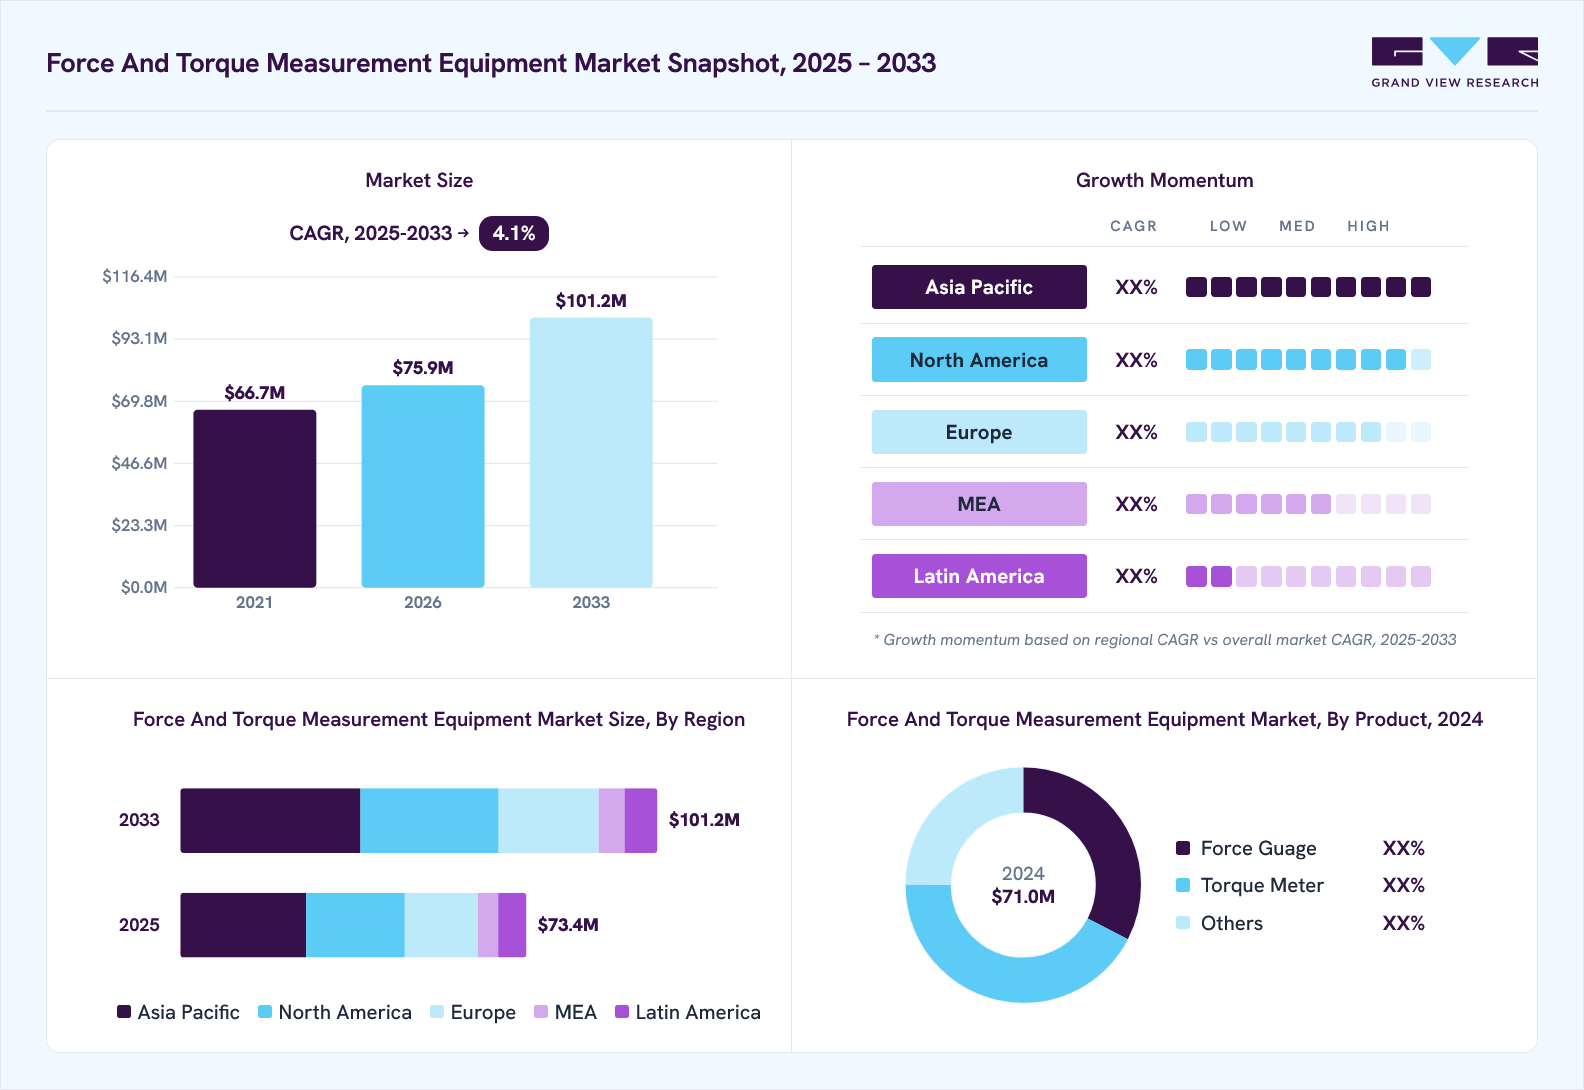The width and height of the screenshot is (1584, 1090).
Task: Click the MEA legend swatch
Action: pos(541,1012)
